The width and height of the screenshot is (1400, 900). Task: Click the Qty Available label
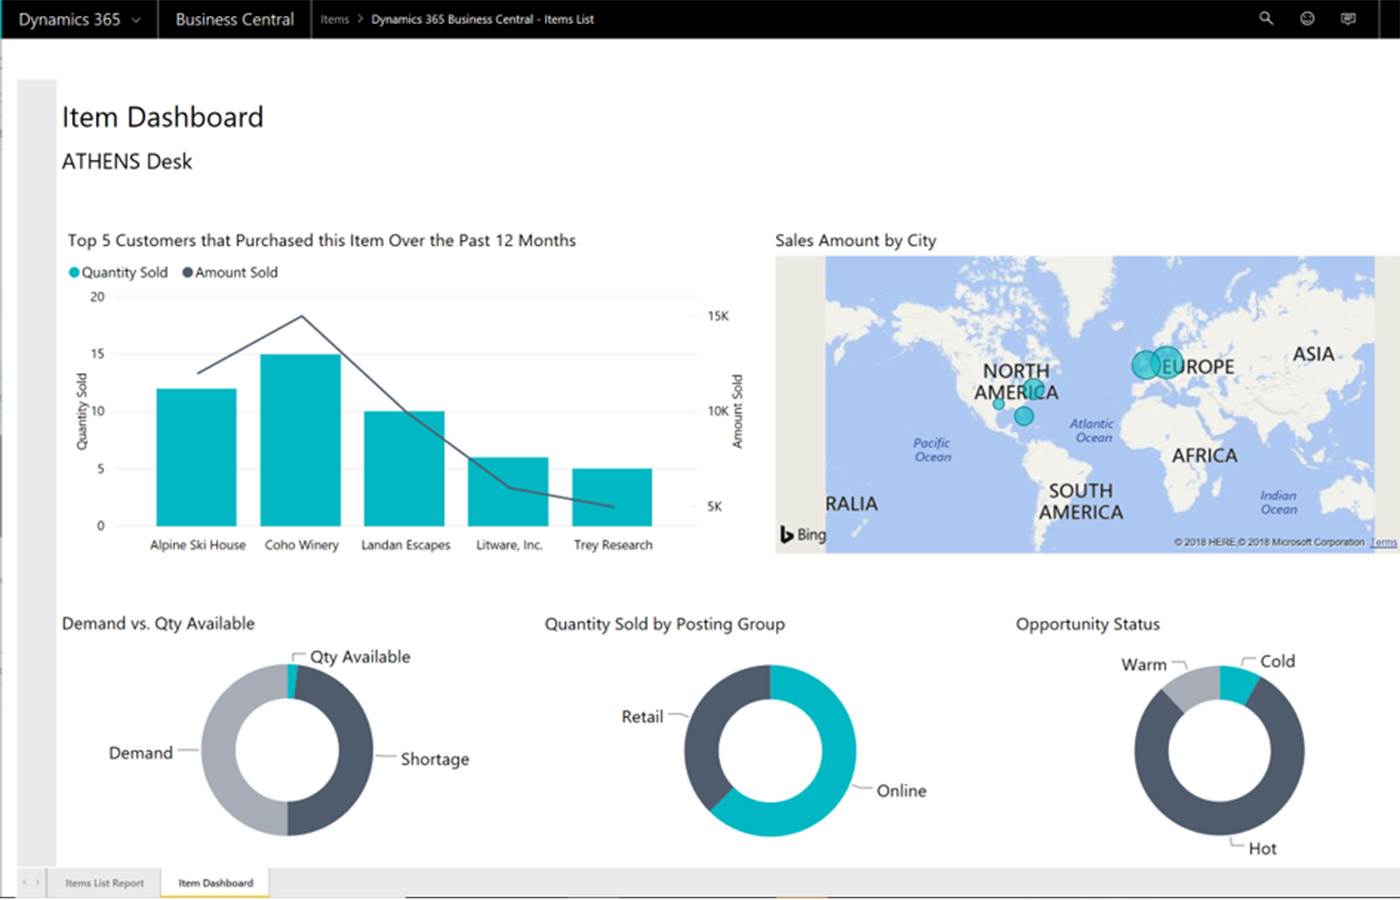click(360, 657)
